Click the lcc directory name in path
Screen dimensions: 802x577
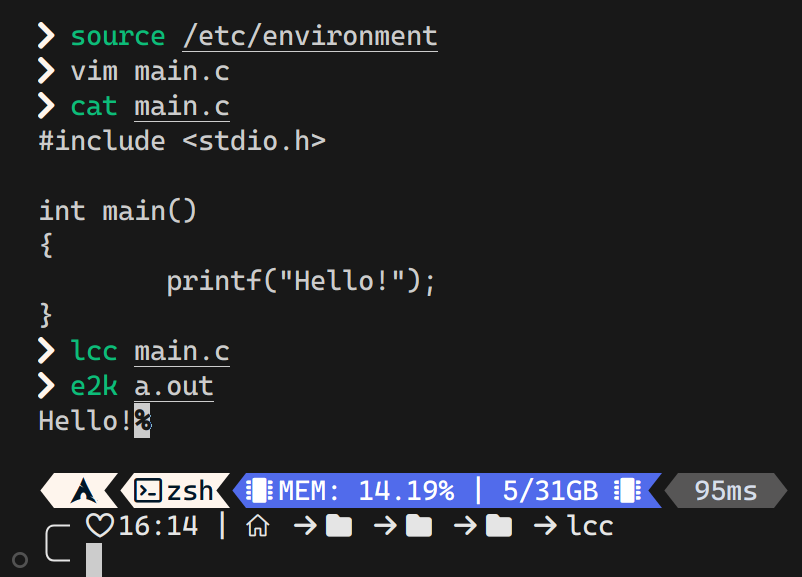pos(590,526)
